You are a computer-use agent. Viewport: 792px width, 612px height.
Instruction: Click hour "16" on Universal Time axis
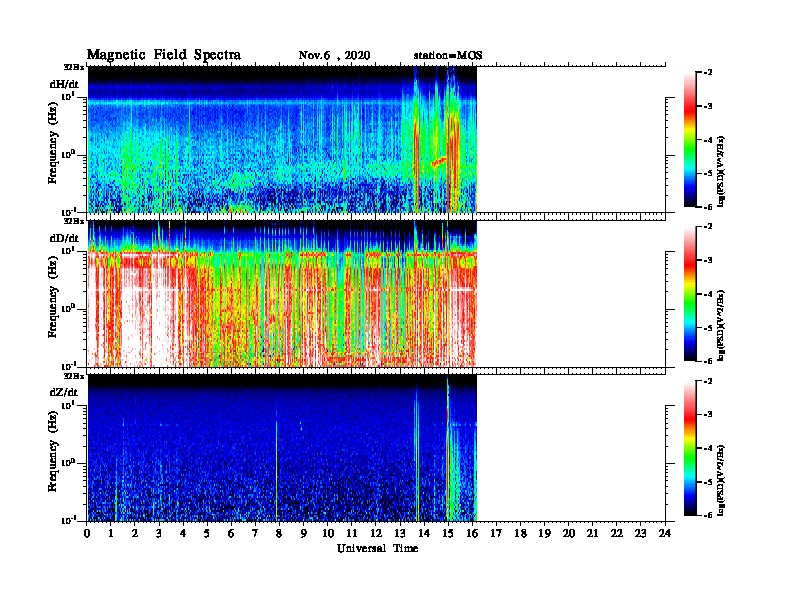coord(472,534)
